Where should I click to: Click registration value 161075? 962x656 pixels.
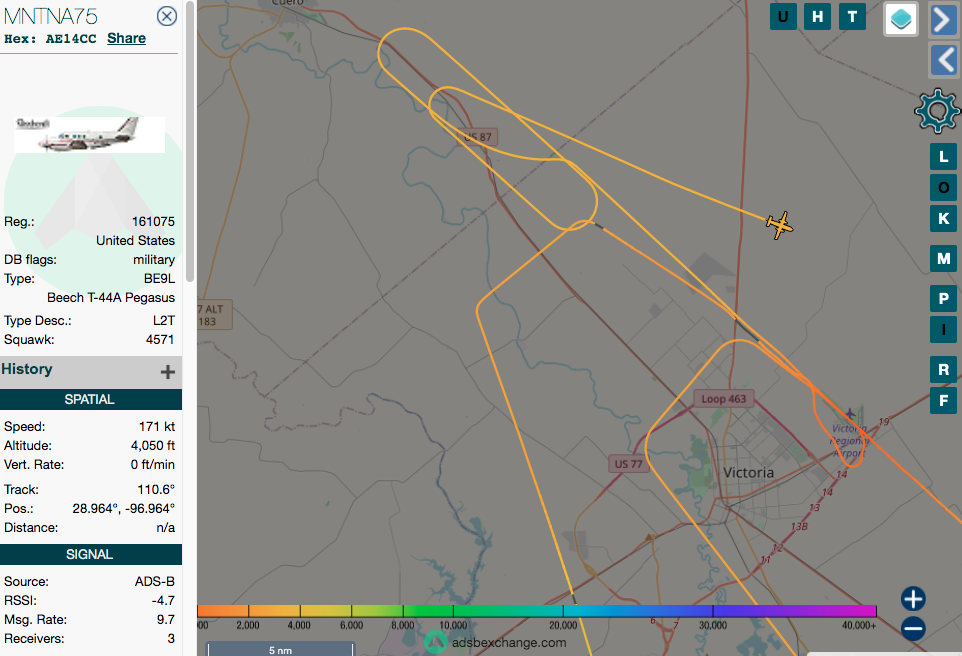click(x=153, y=222)
